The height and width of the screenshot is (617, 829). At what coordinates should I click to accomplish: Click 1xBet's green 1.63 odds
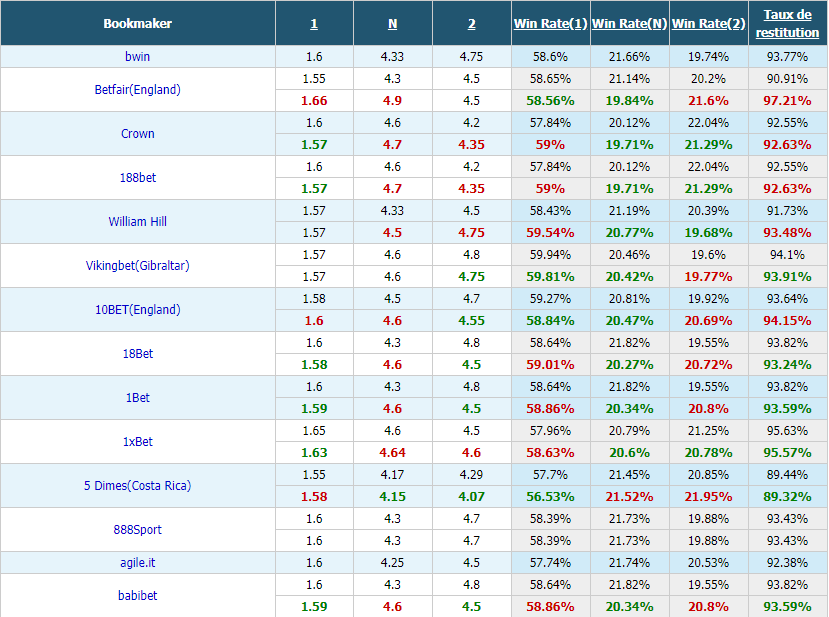[x=314, y=453]
